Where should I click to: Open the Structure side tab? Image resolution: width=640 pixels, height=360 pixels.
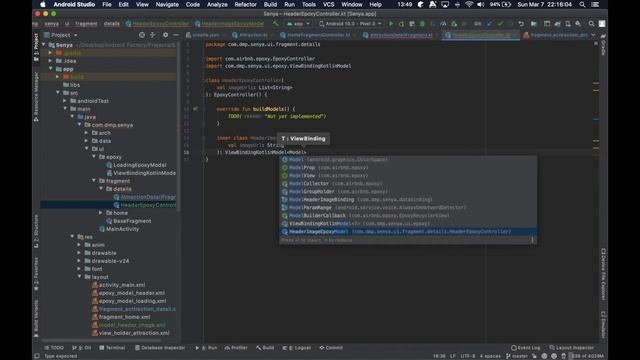pos(36,231)
